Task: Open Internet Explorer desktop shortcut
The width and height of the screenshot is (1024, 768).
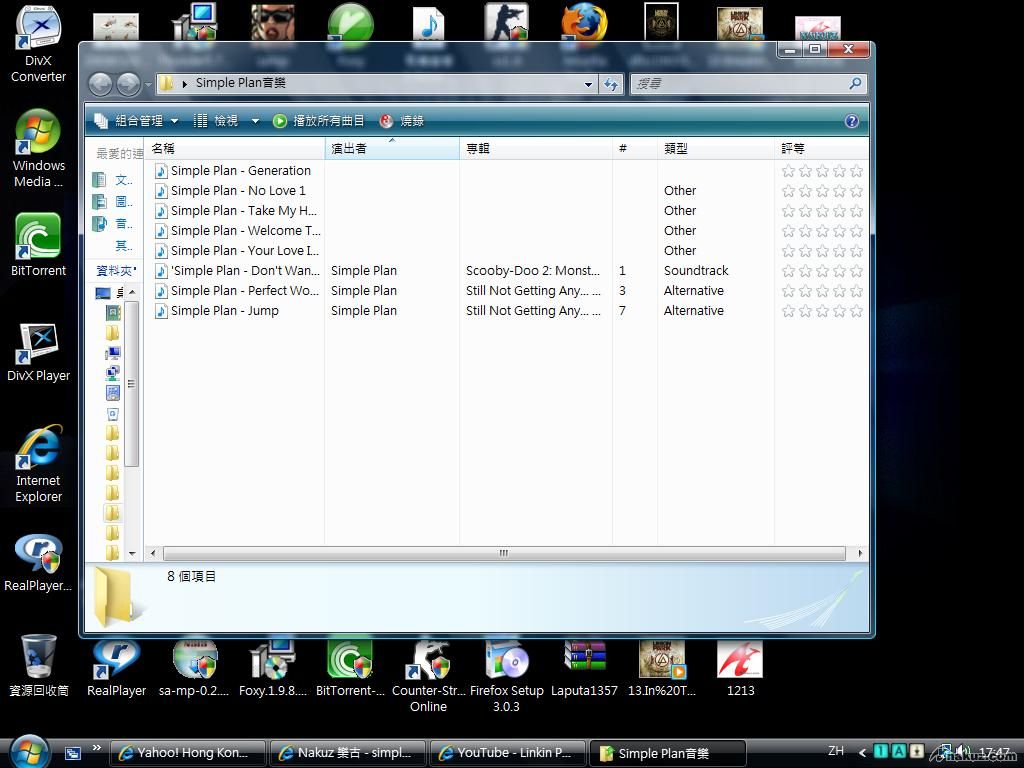Action: coord(39,464)
